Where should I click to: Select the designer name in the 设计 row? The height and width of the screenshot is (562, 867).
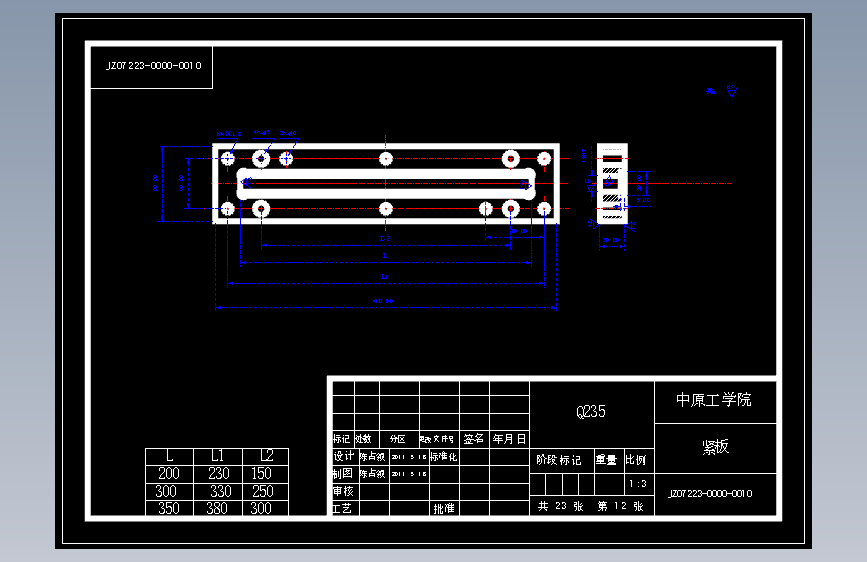pos(373,456)
